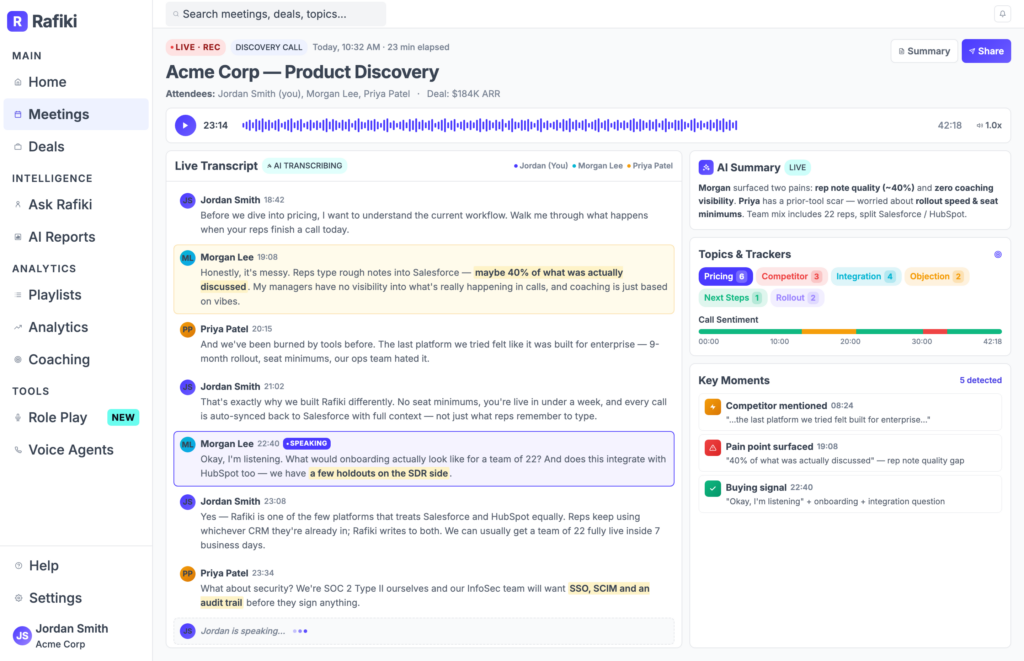Click the LIVE badge in AI Summary

[x=797, y=167]
